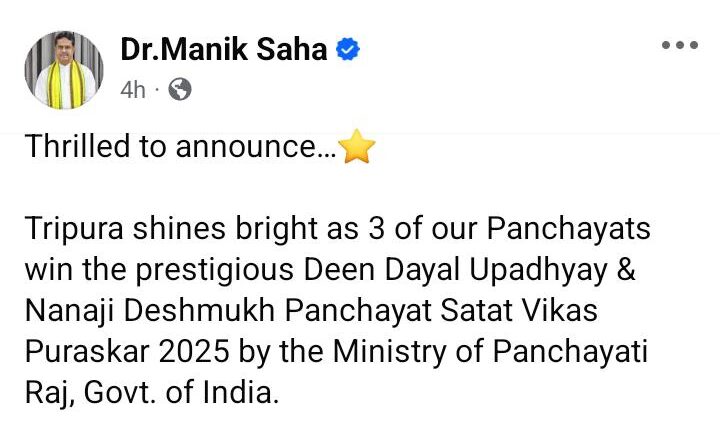Click the globe public privacy icon

tap(180, 90)
